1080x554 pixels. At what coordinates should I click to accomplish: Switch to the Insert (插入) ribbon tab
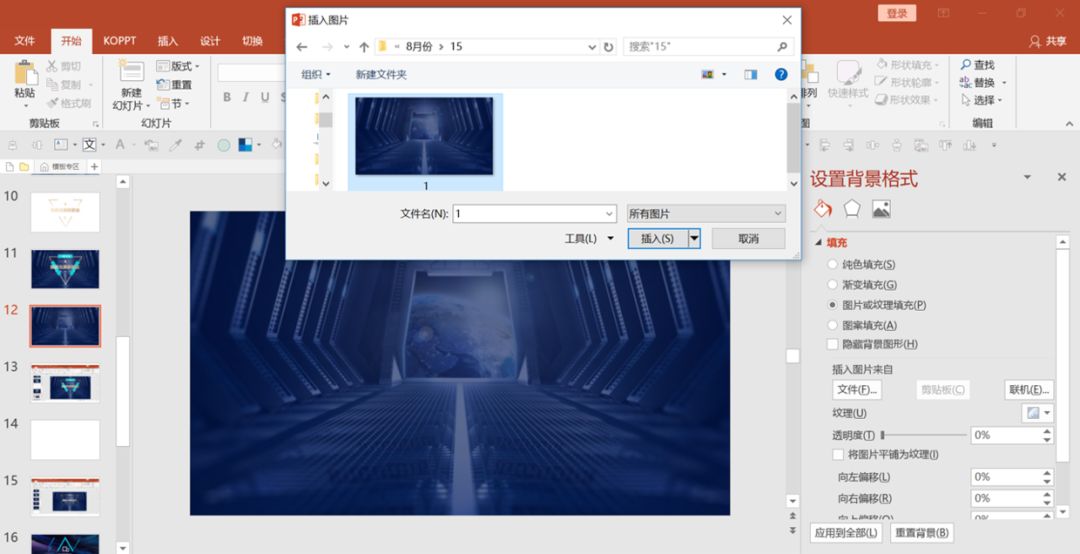pyautogui.click(x=167, y=41)
